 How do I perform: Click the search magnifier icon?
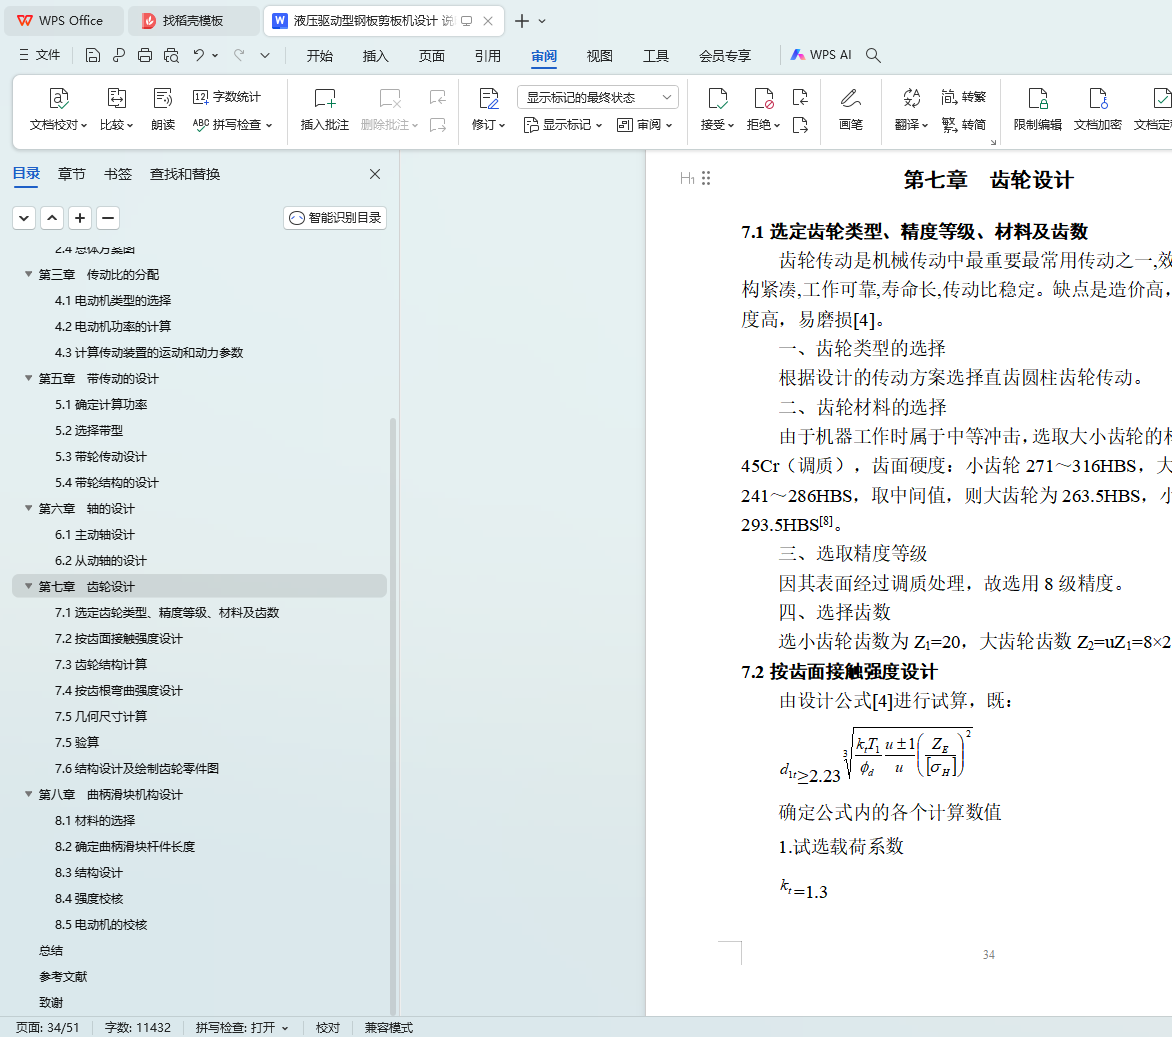click(872, 55)
